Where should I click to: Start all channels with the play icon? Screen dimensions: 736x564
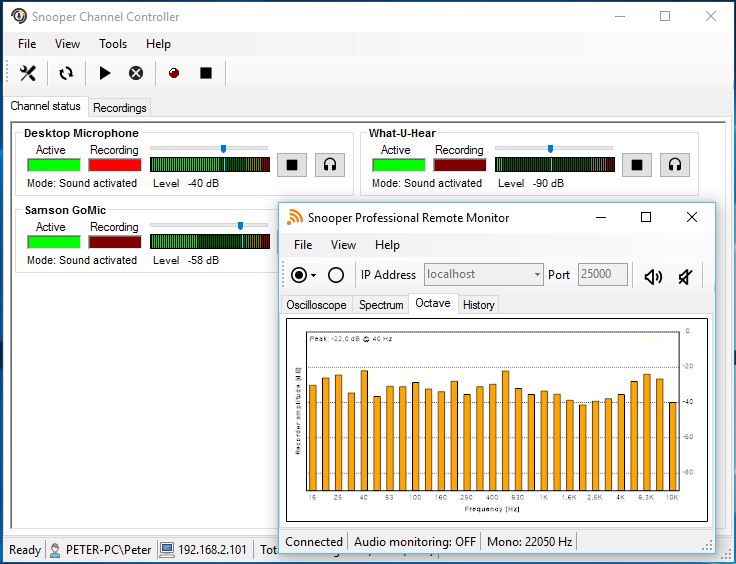click(105, 73)
